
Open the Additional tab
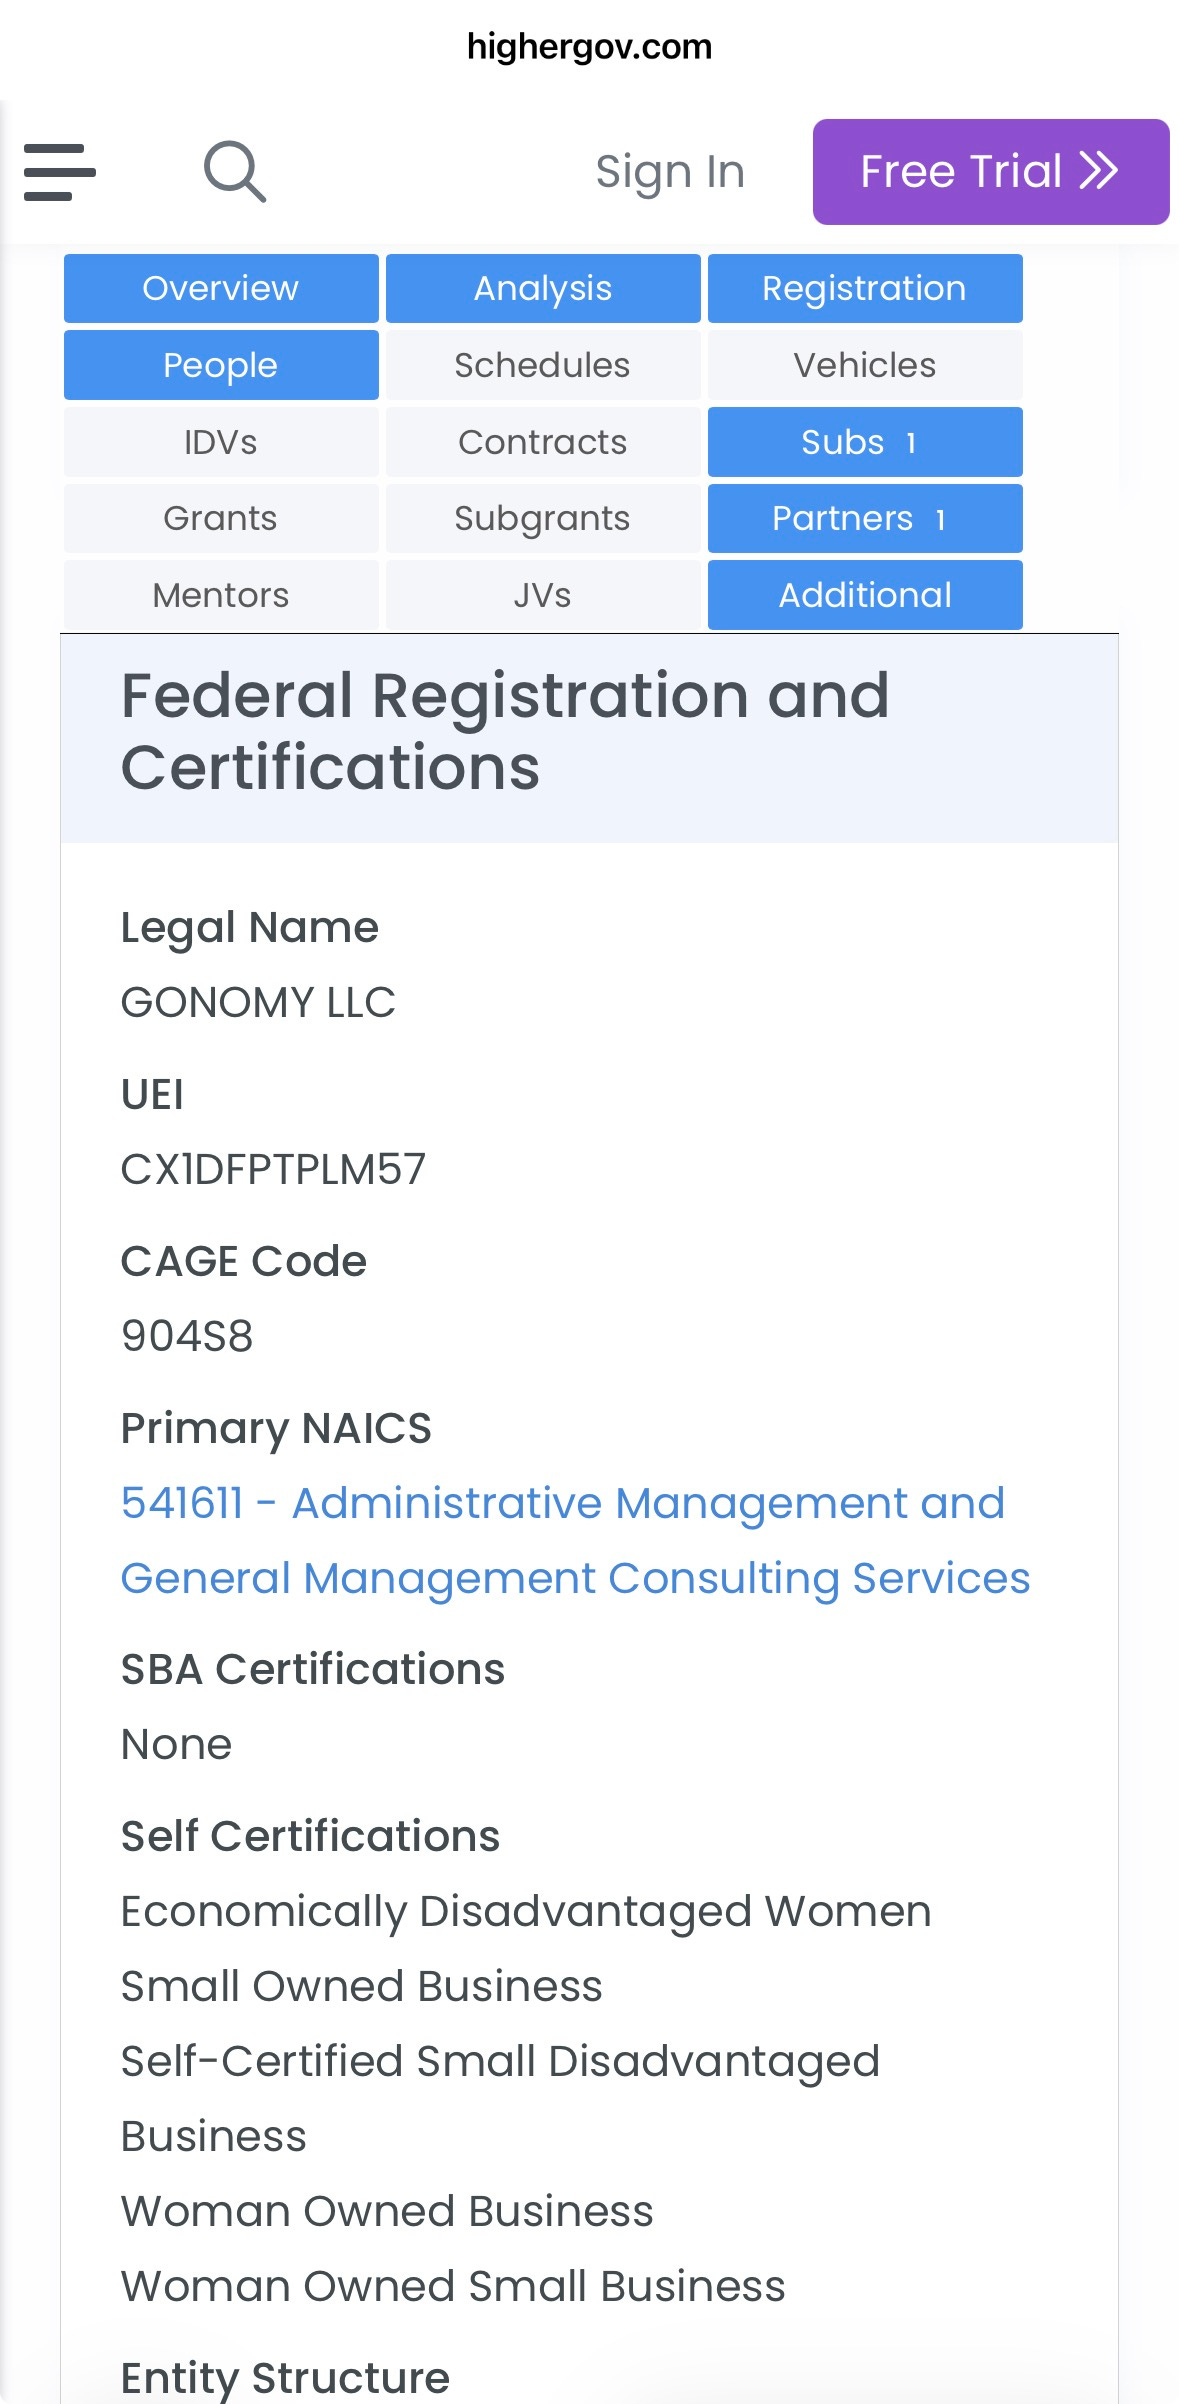tap(865, 595)
